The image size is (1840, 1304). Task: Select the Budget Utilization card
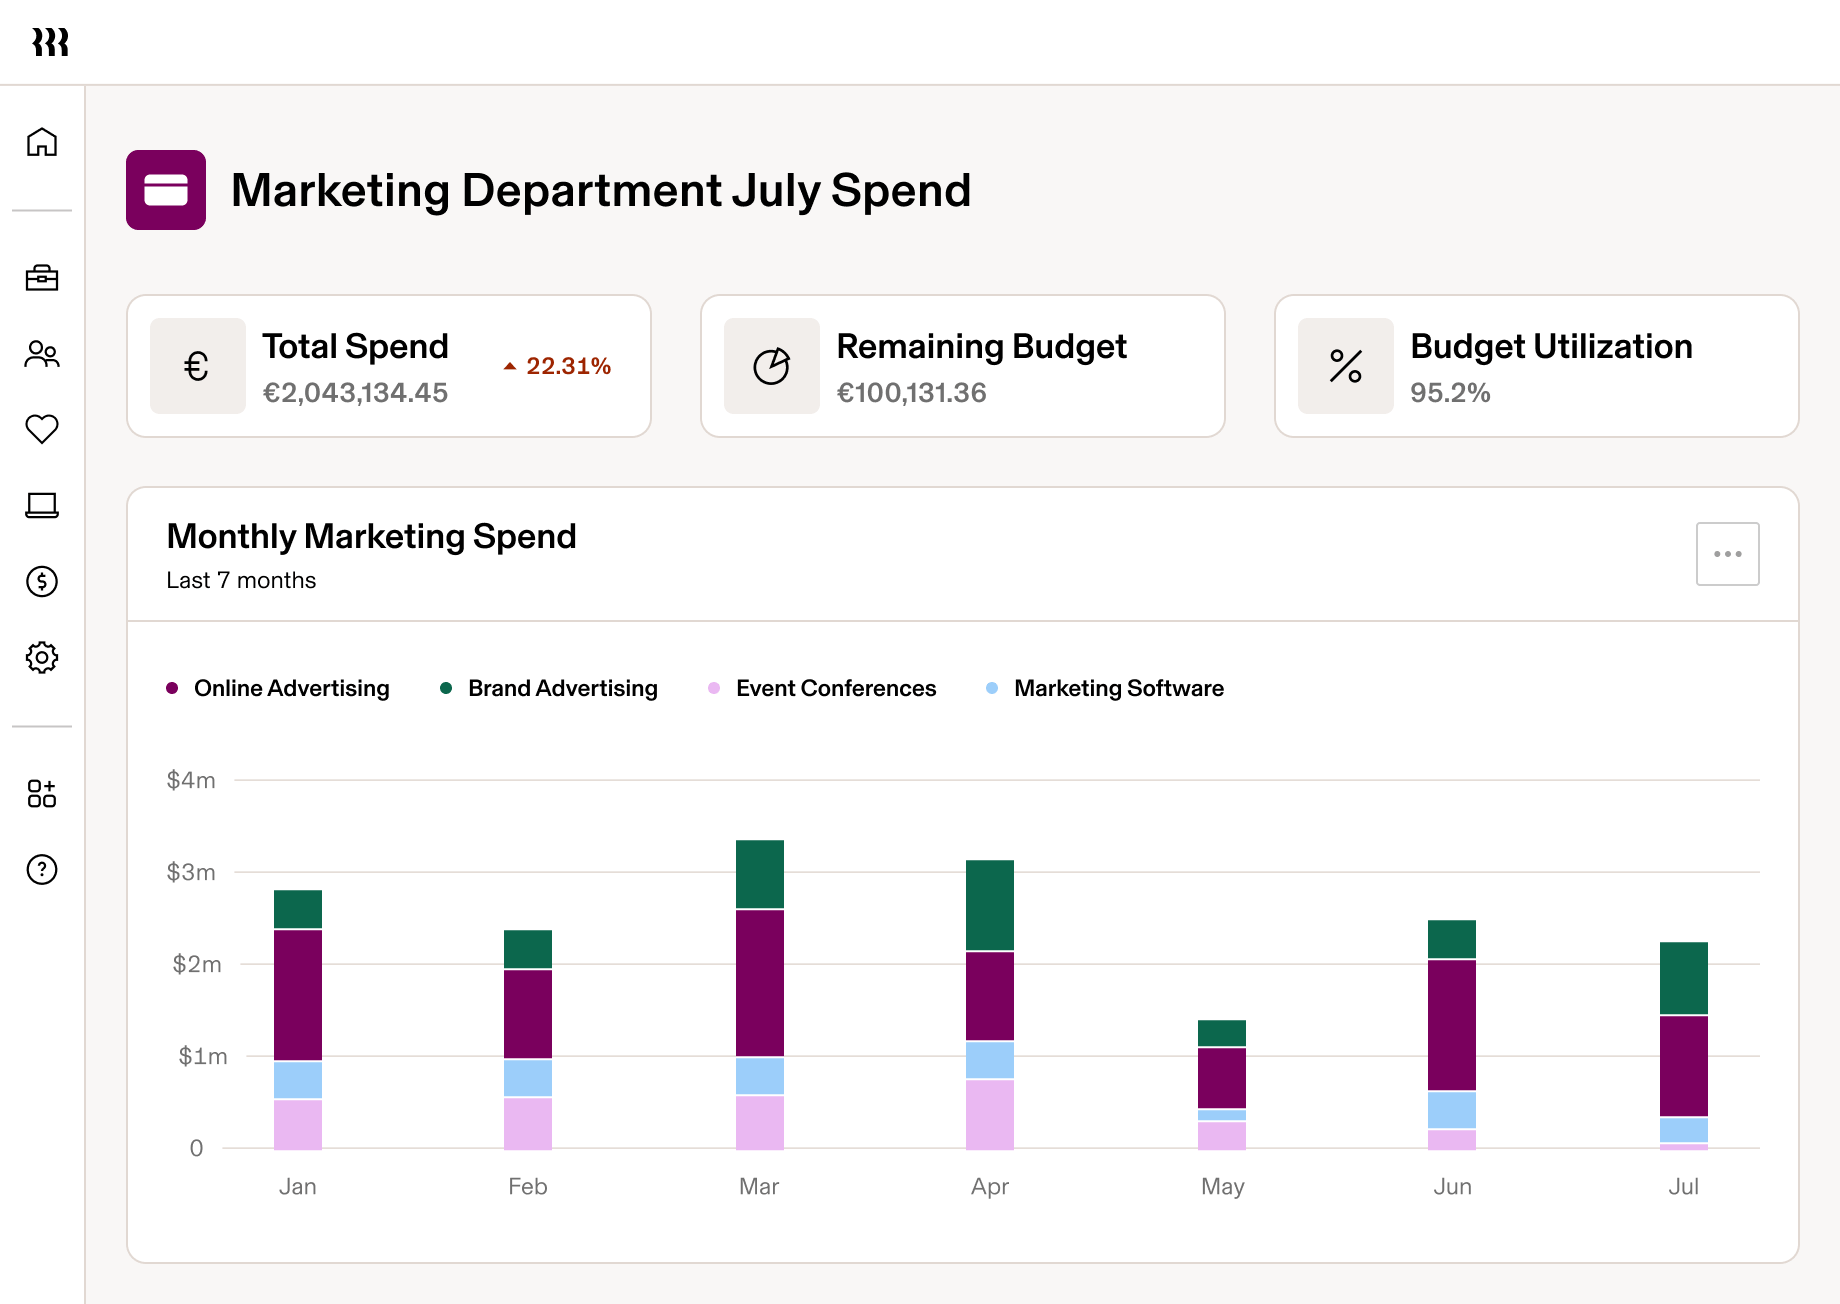(1536, 365)
